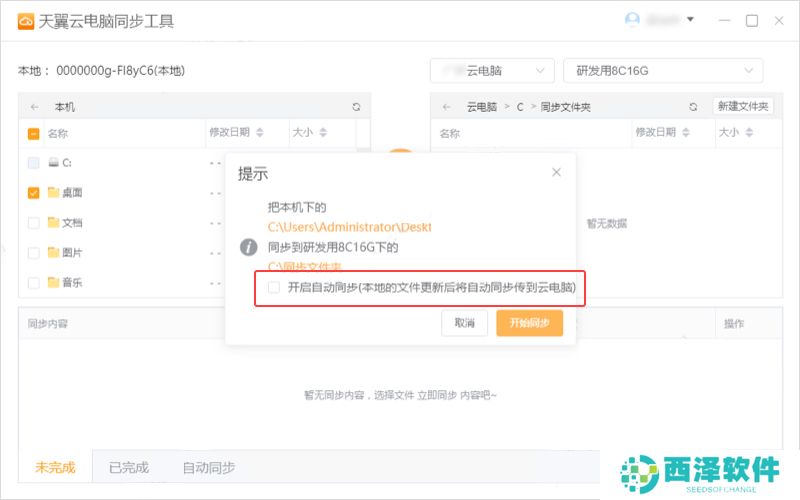Switch to the 自动同步 tab

point(209,467)
